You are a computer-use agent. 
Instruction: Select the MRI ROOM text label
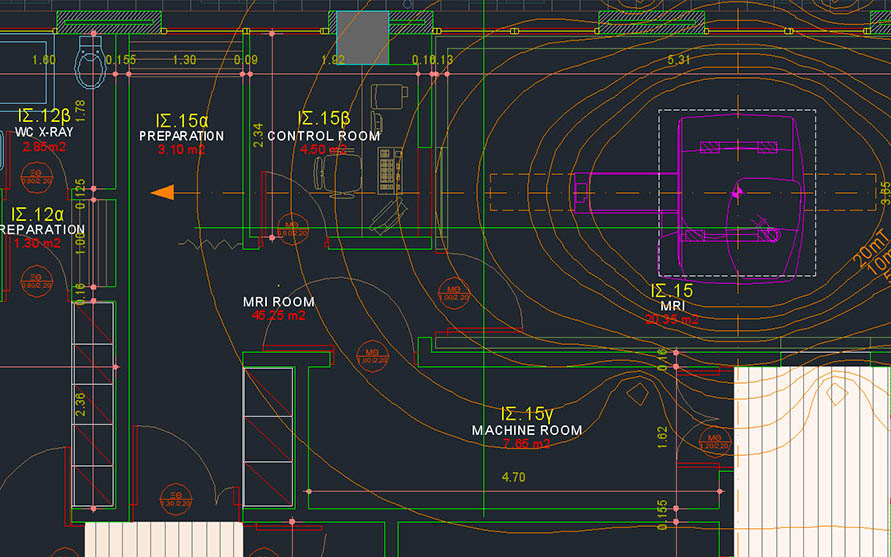tap(279, 301)
